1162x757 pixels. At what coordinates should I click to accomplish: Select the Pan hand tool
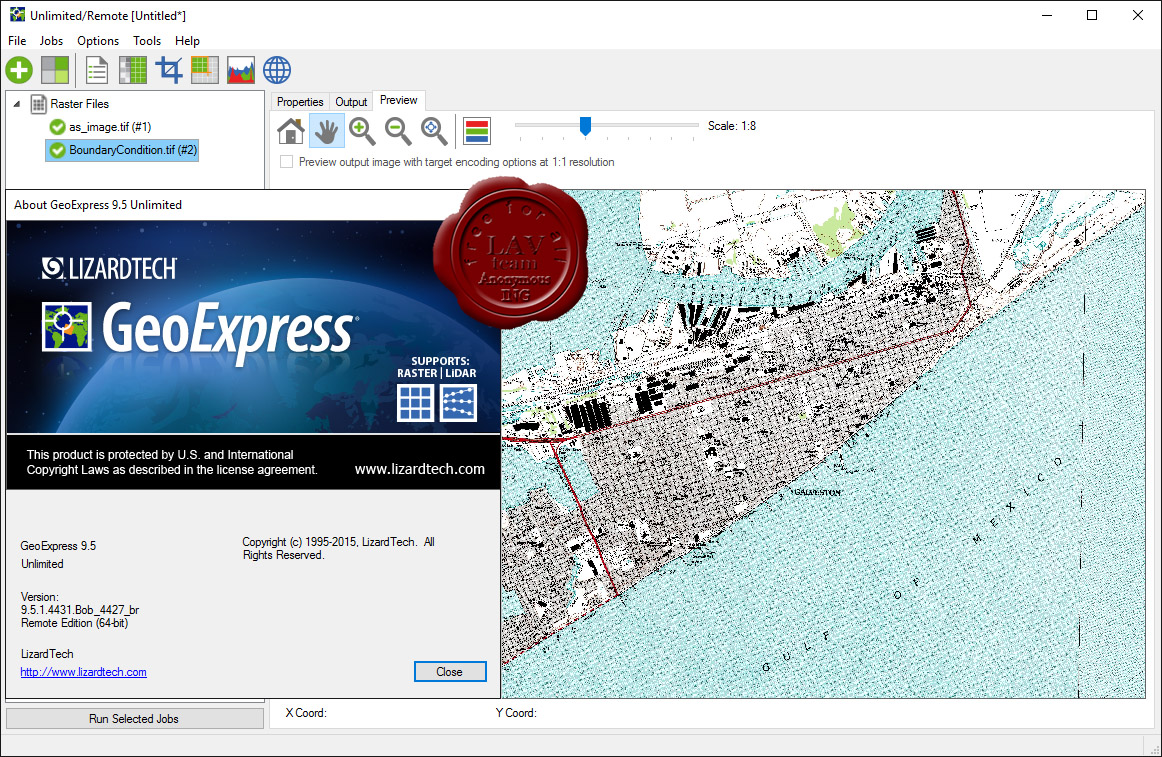[327, 131]
